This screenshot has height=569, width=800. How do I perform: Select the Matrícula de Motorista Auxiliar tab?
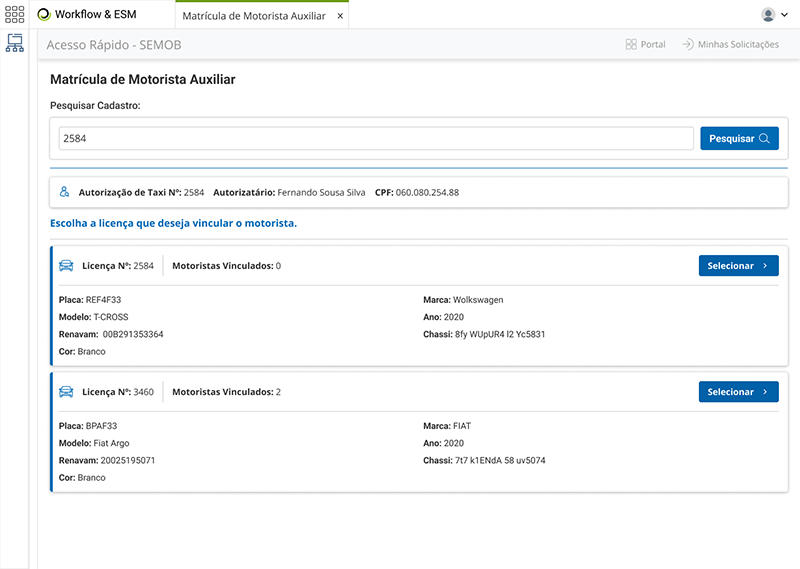coord(253,16)
